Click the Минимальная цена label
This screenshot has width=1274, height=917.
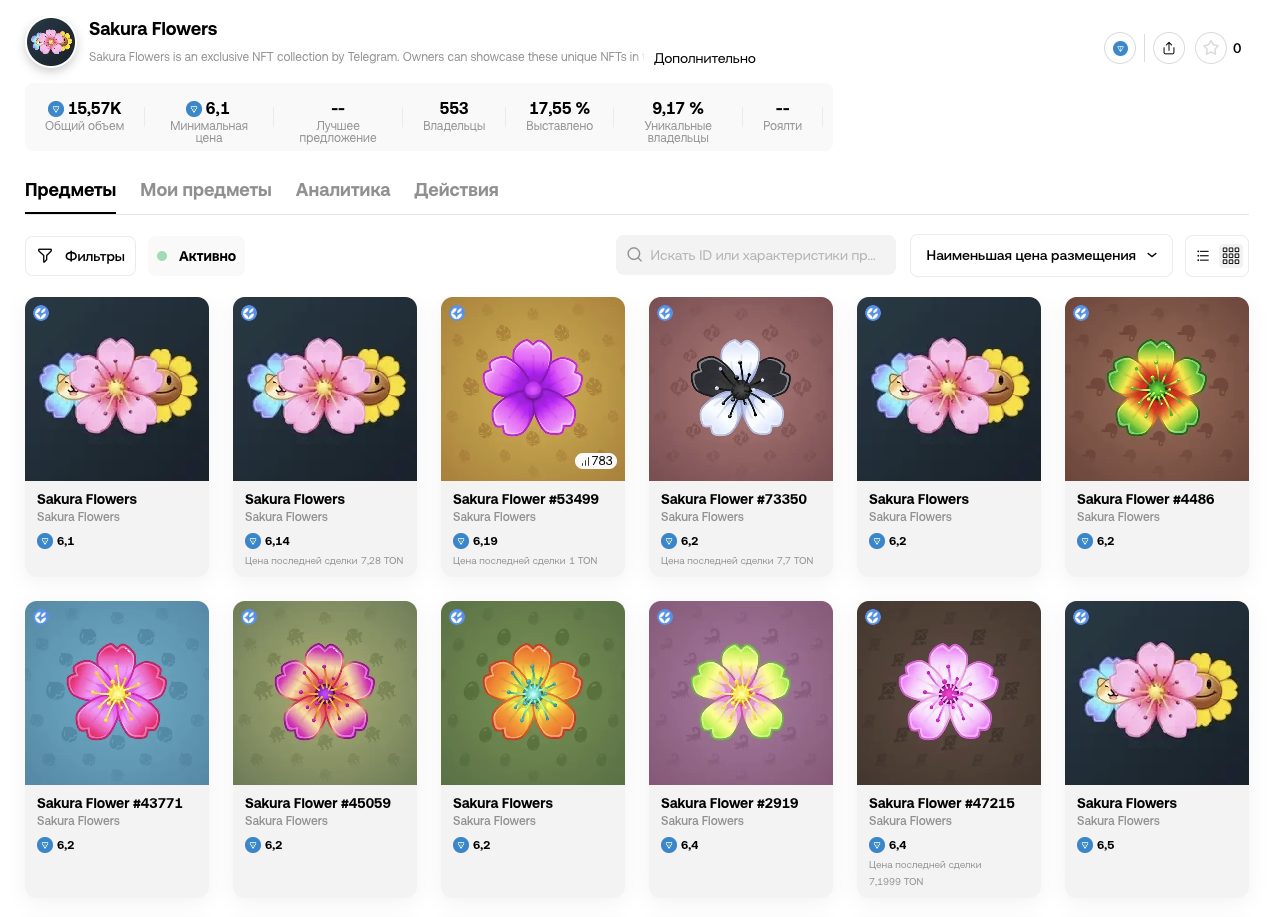click(x=209, y=132)
